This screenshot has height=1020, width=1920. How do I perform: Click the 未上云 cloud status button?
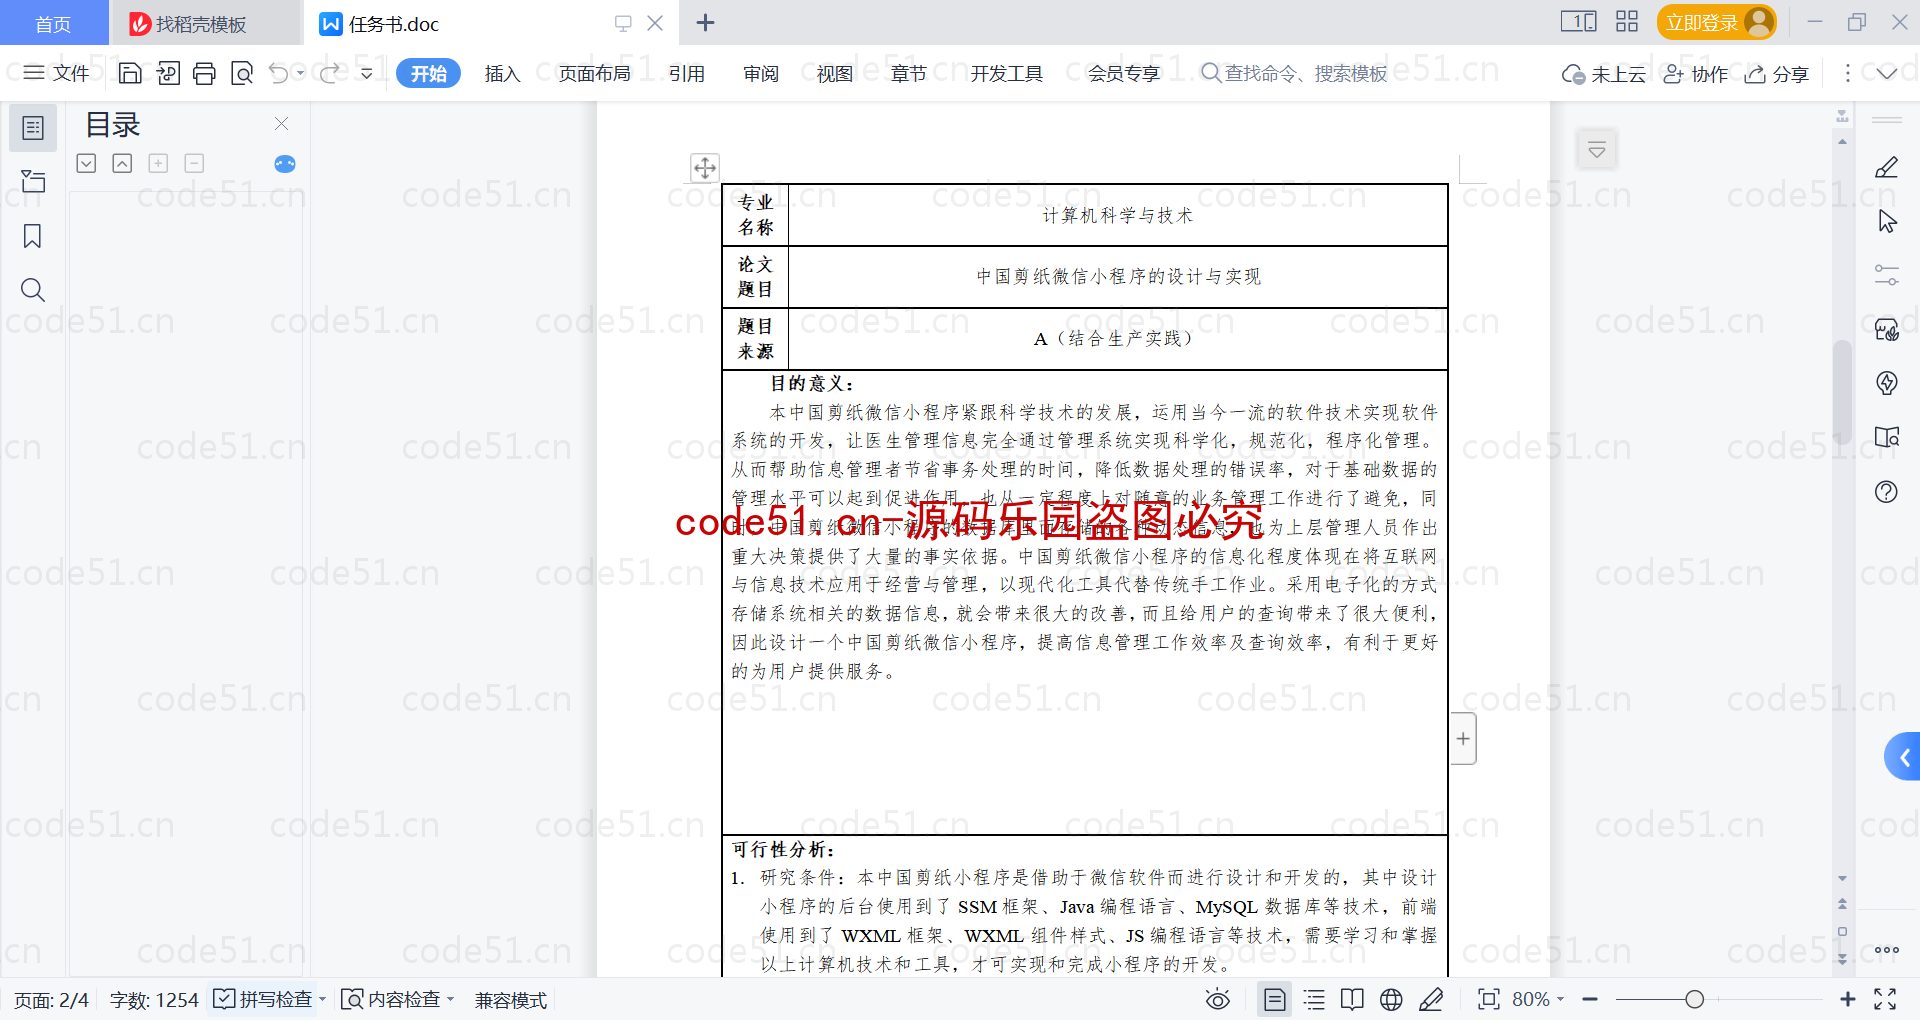click(1603, 74)
